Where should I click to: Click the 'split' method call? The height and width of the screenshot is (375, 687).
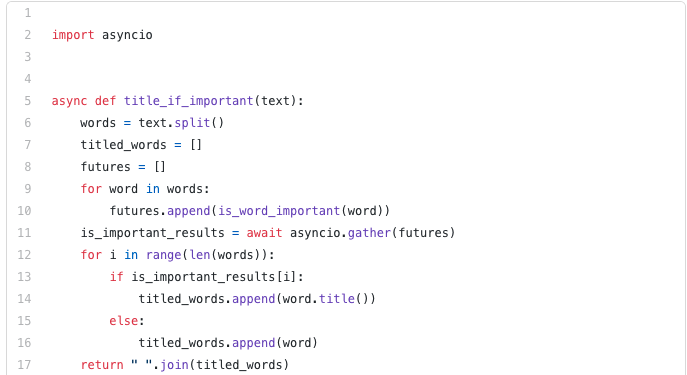[192, 123]
